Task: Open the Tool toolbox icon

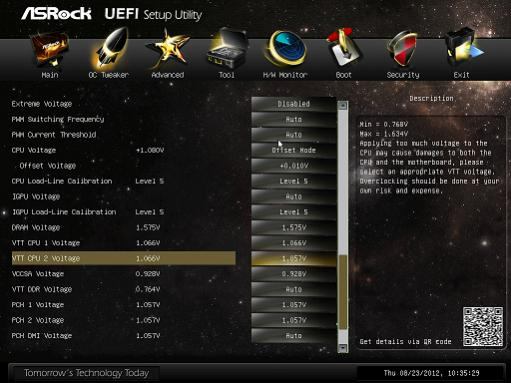Action: point(227,49)
